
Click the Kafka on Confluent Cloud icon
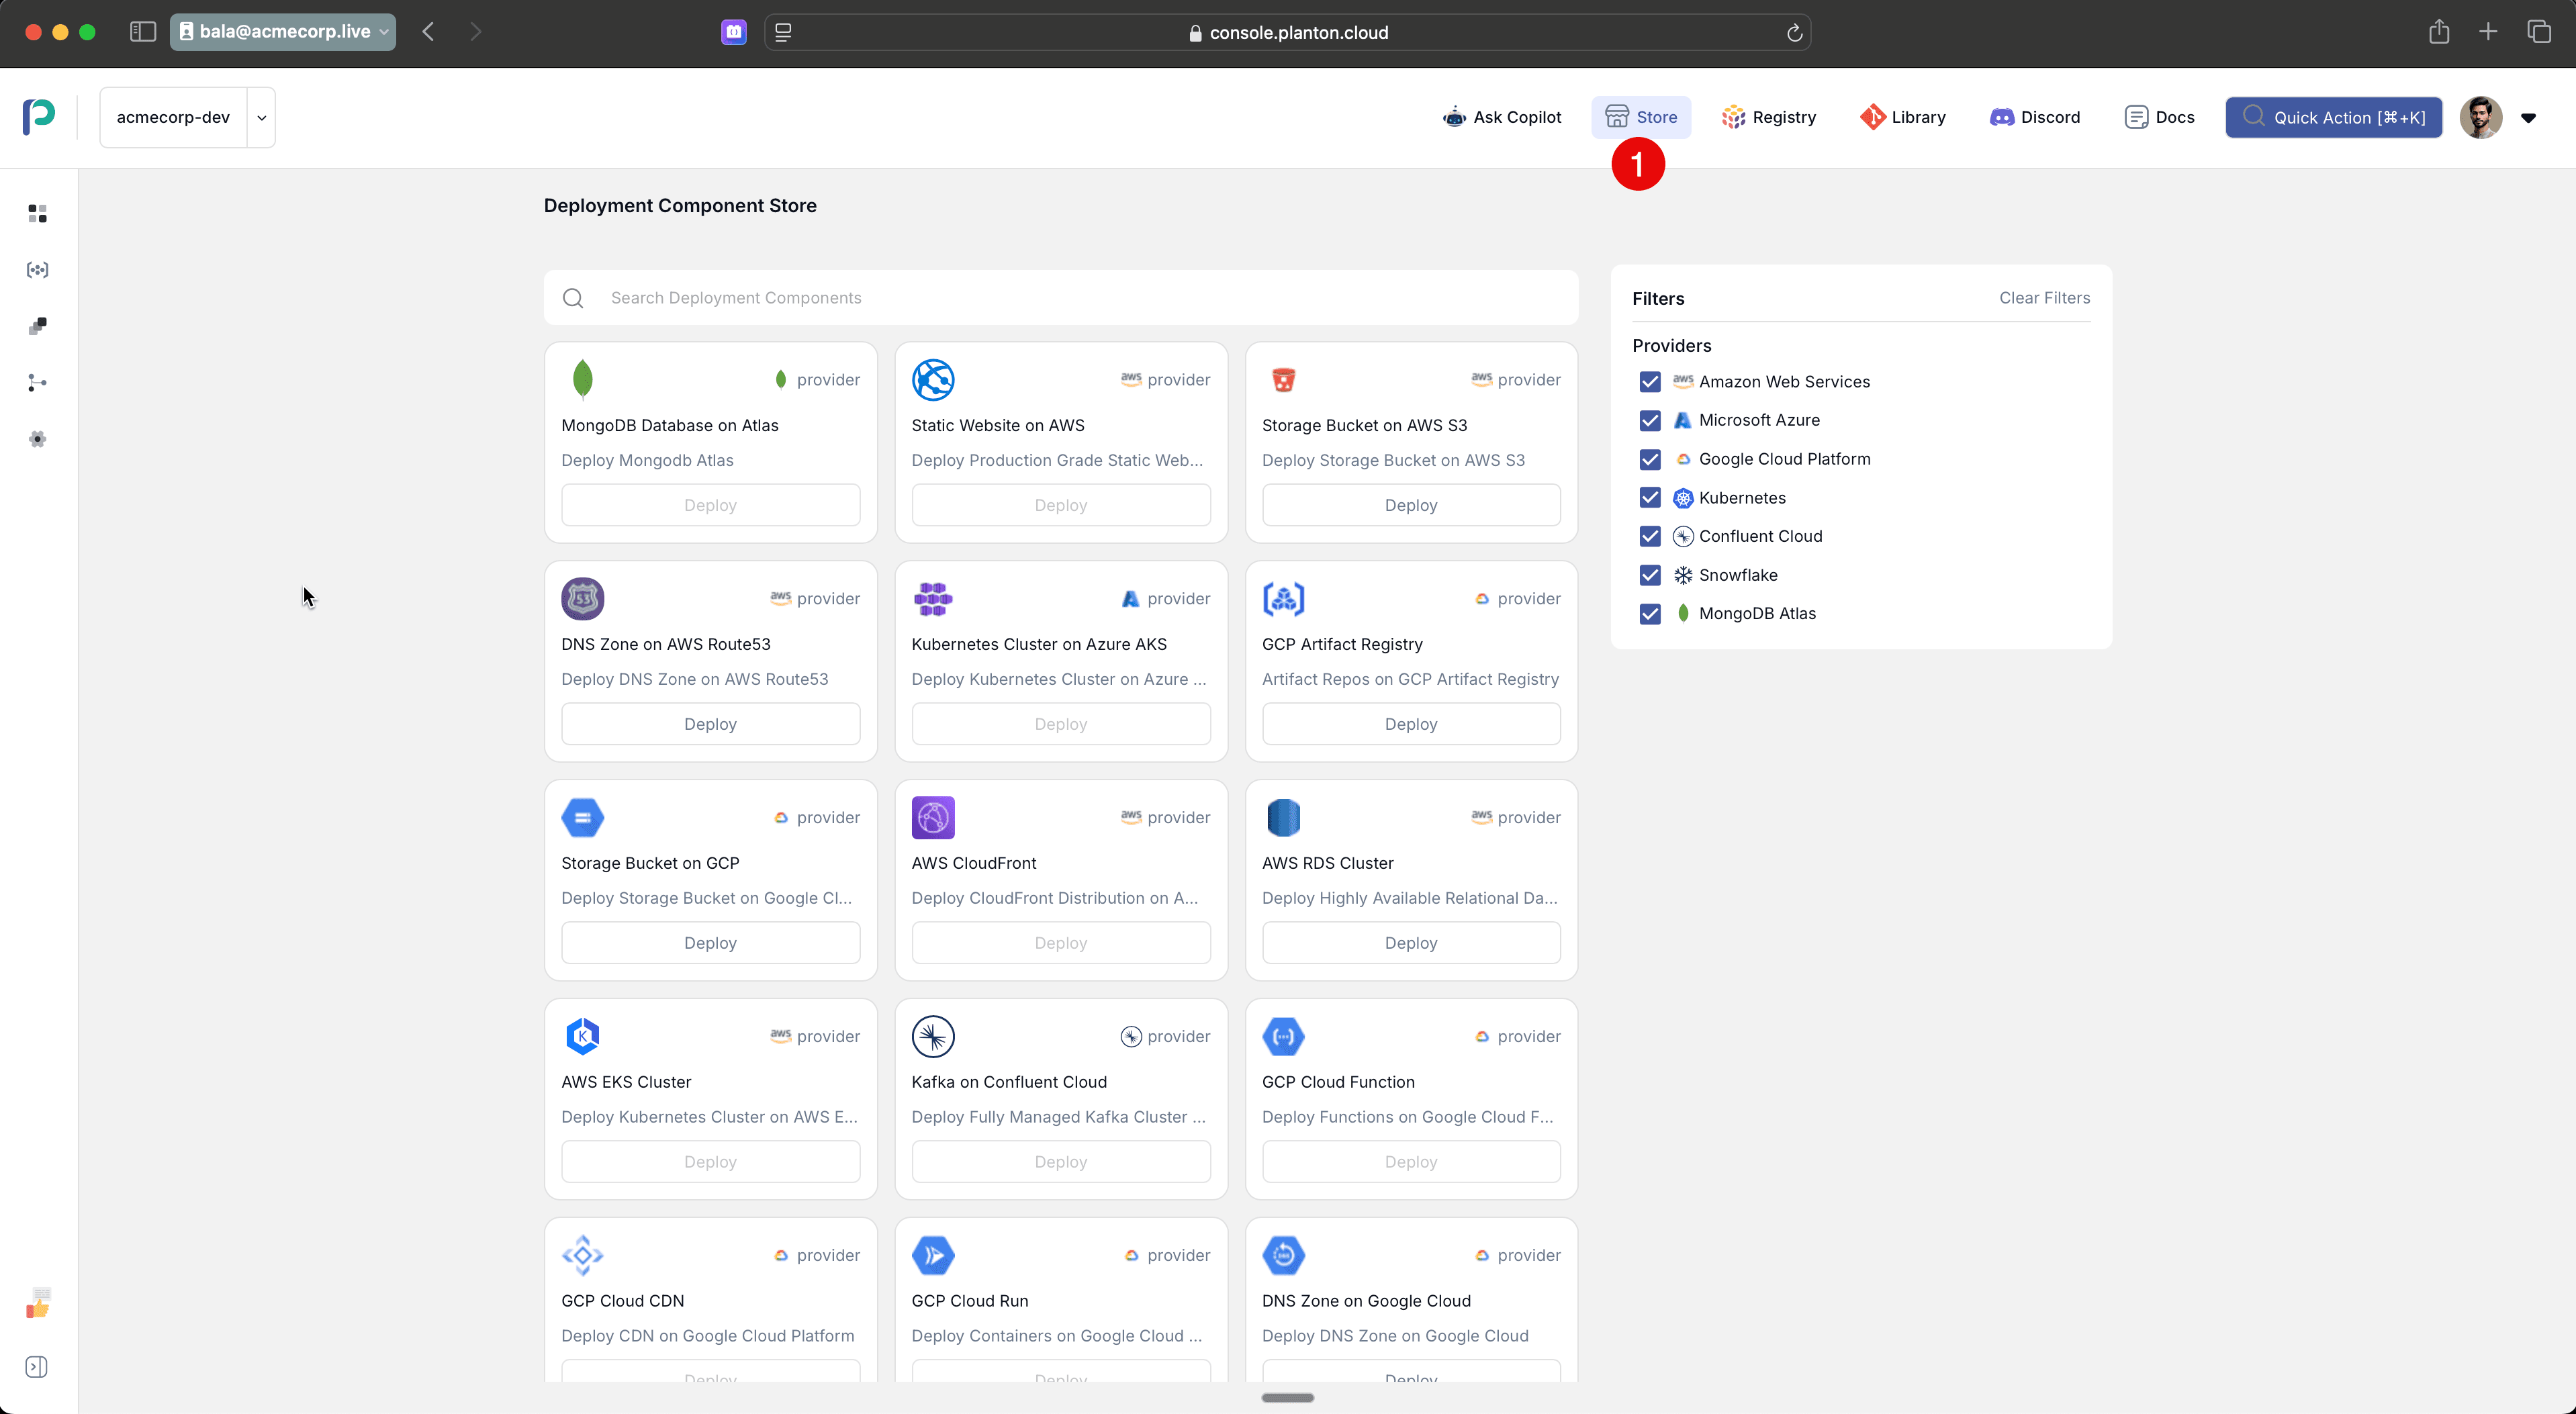(933, 1036)
